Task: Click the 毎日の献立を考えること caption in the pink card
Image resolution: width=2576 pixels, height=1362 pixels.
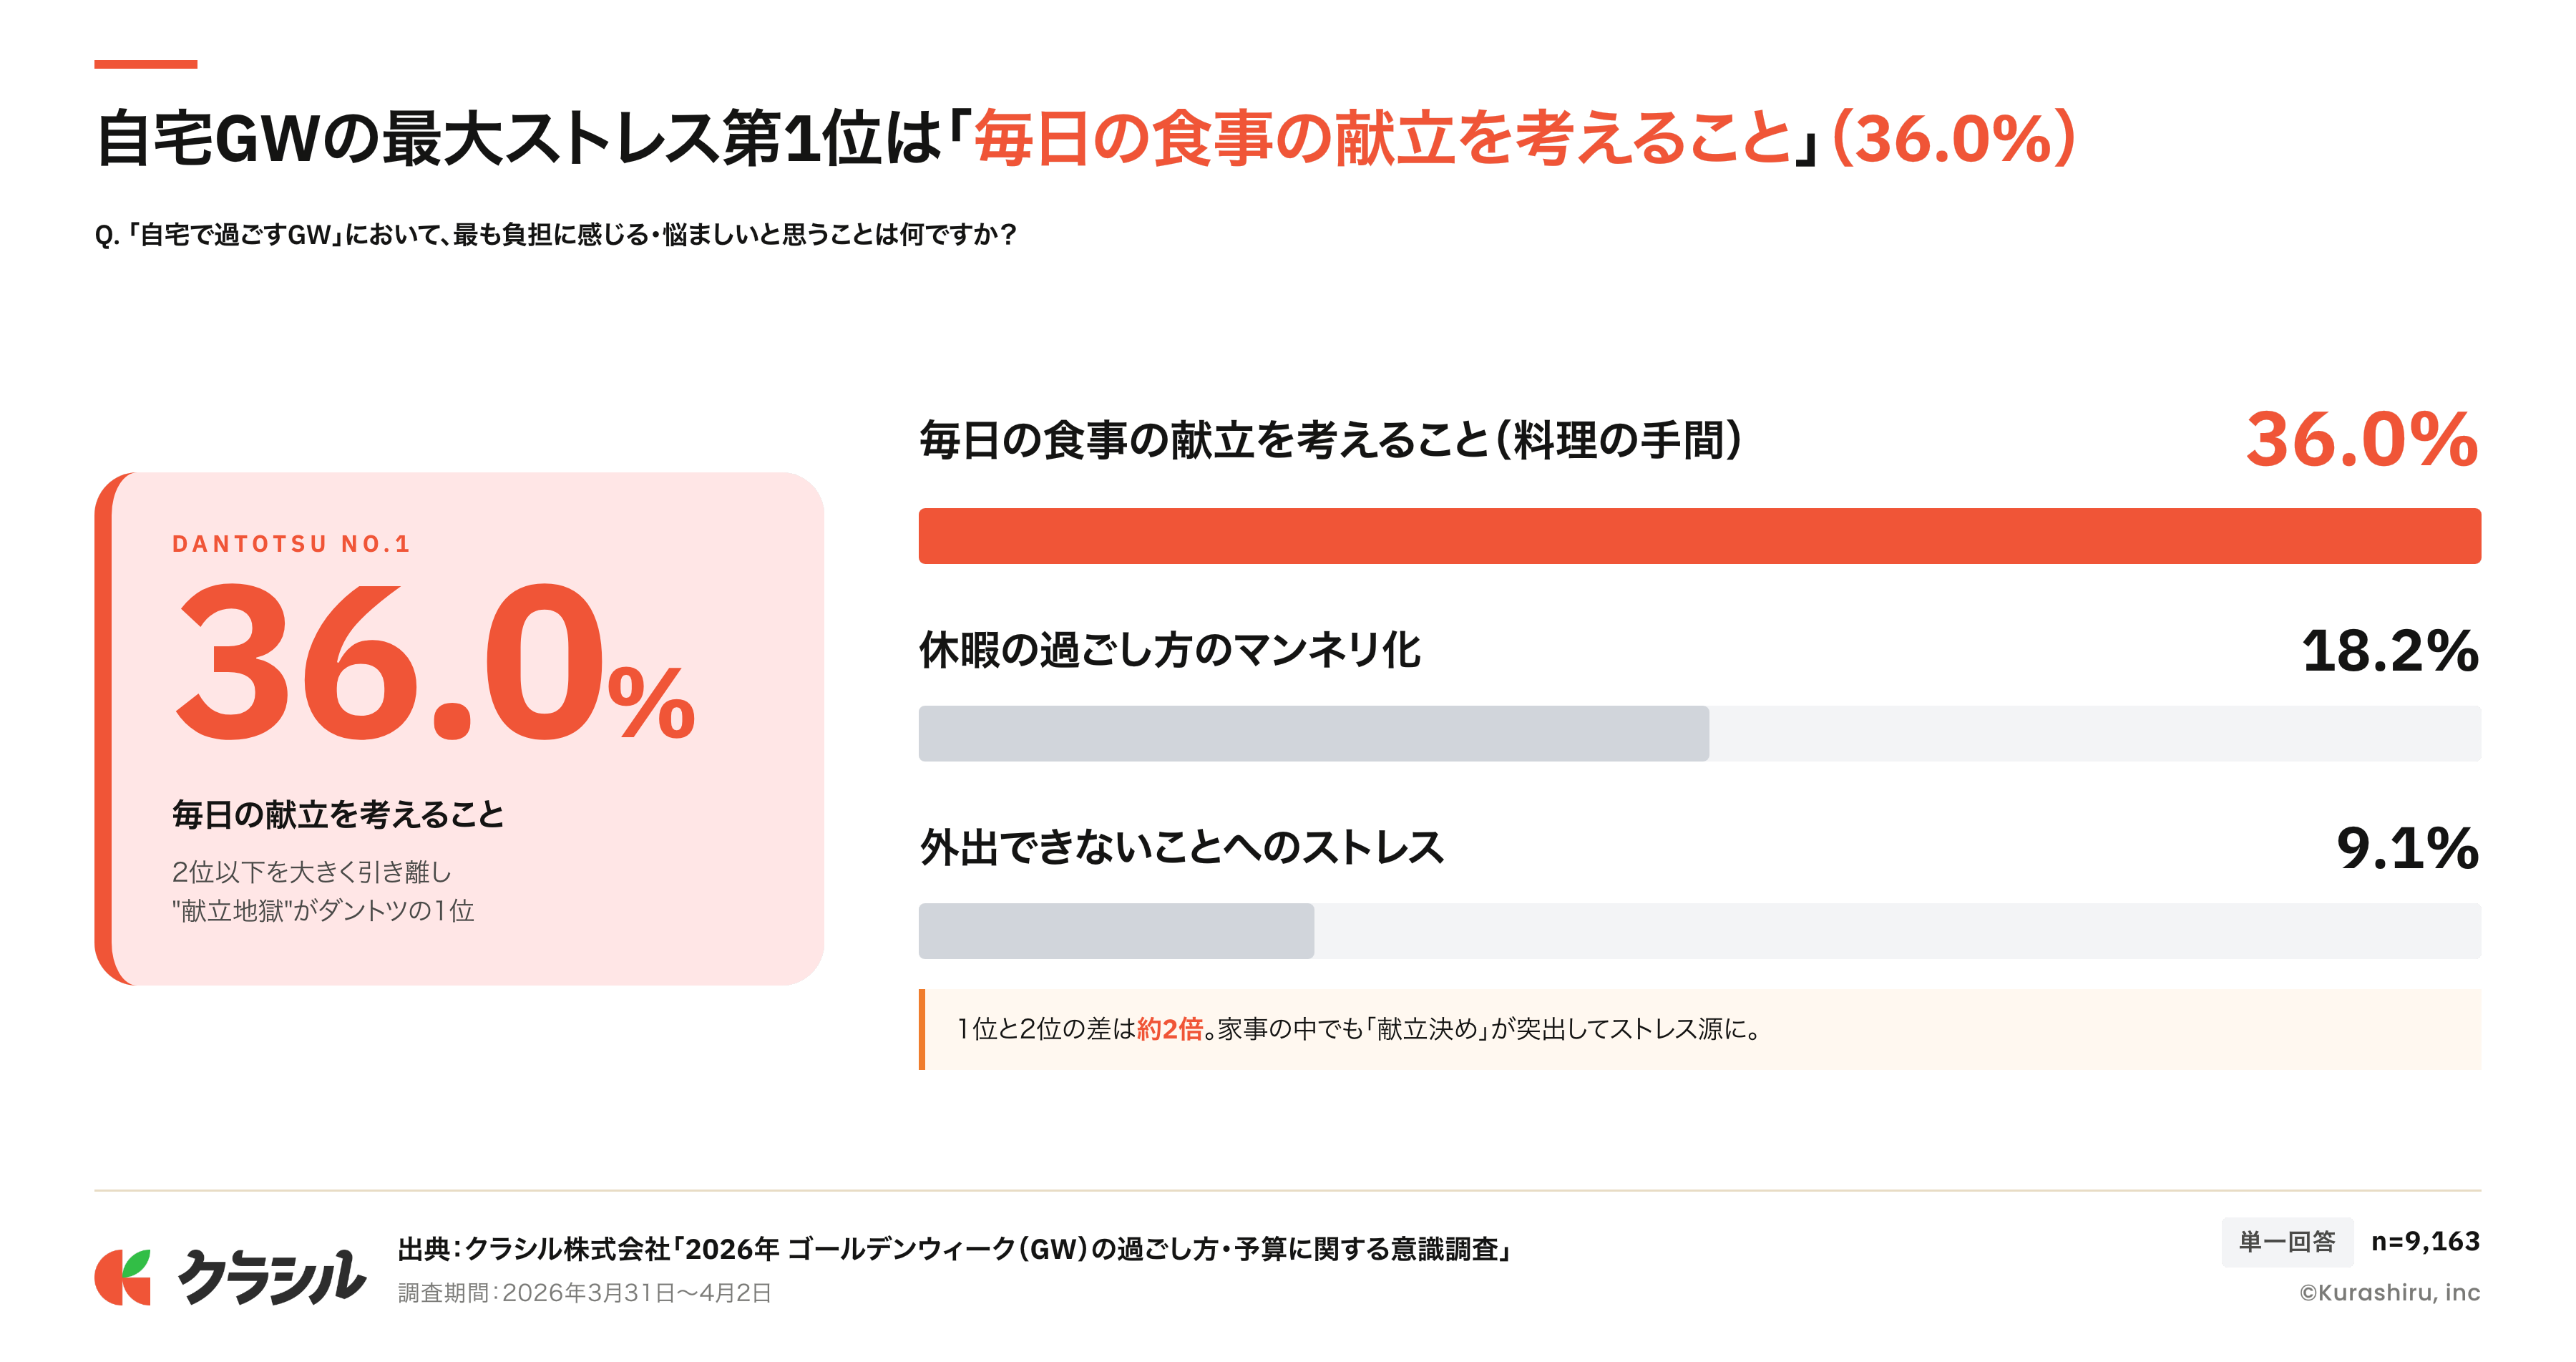Action: pyautogui.click(x=338, y=814)
